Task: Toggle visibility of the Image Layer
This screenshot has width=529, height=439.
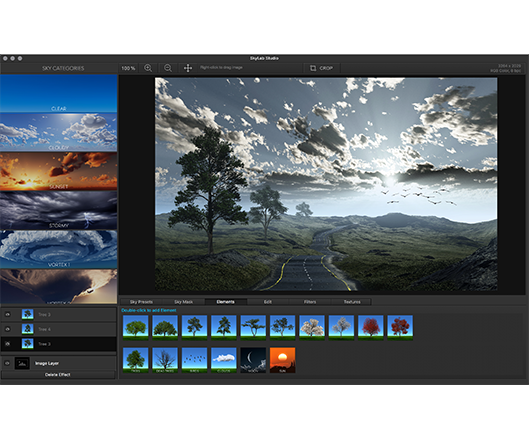Action: click(x=7, y=363)
